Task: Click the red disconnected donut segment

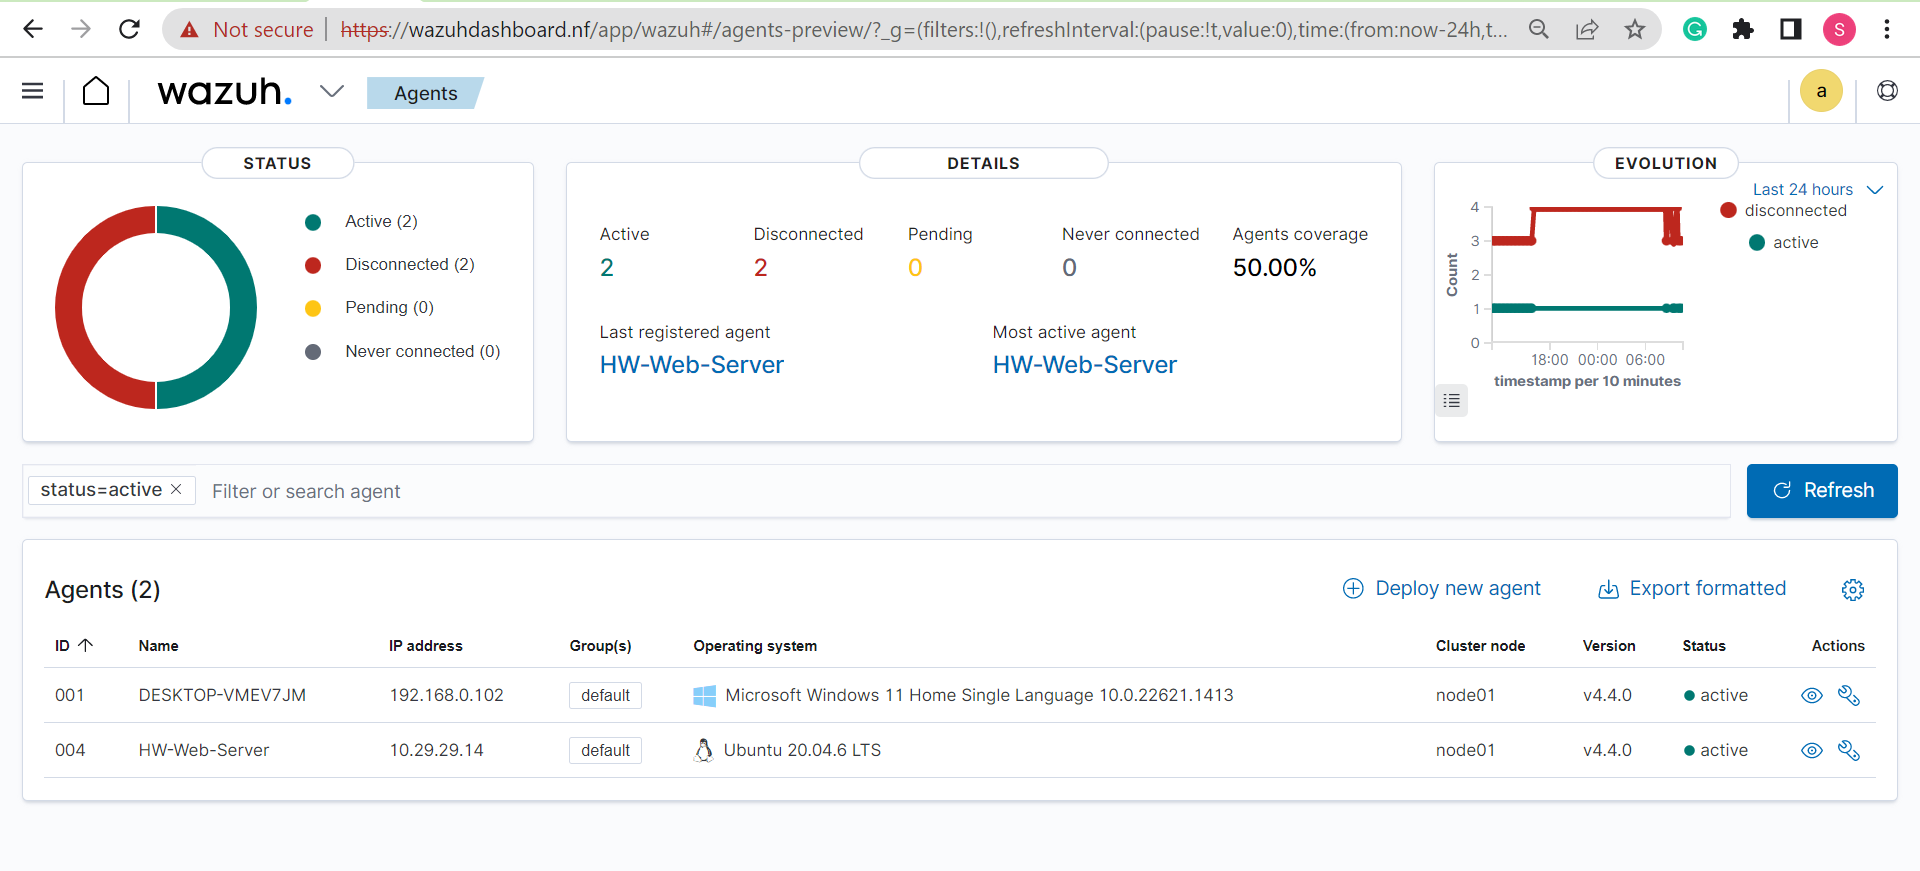Action: [x=68, y=308]
